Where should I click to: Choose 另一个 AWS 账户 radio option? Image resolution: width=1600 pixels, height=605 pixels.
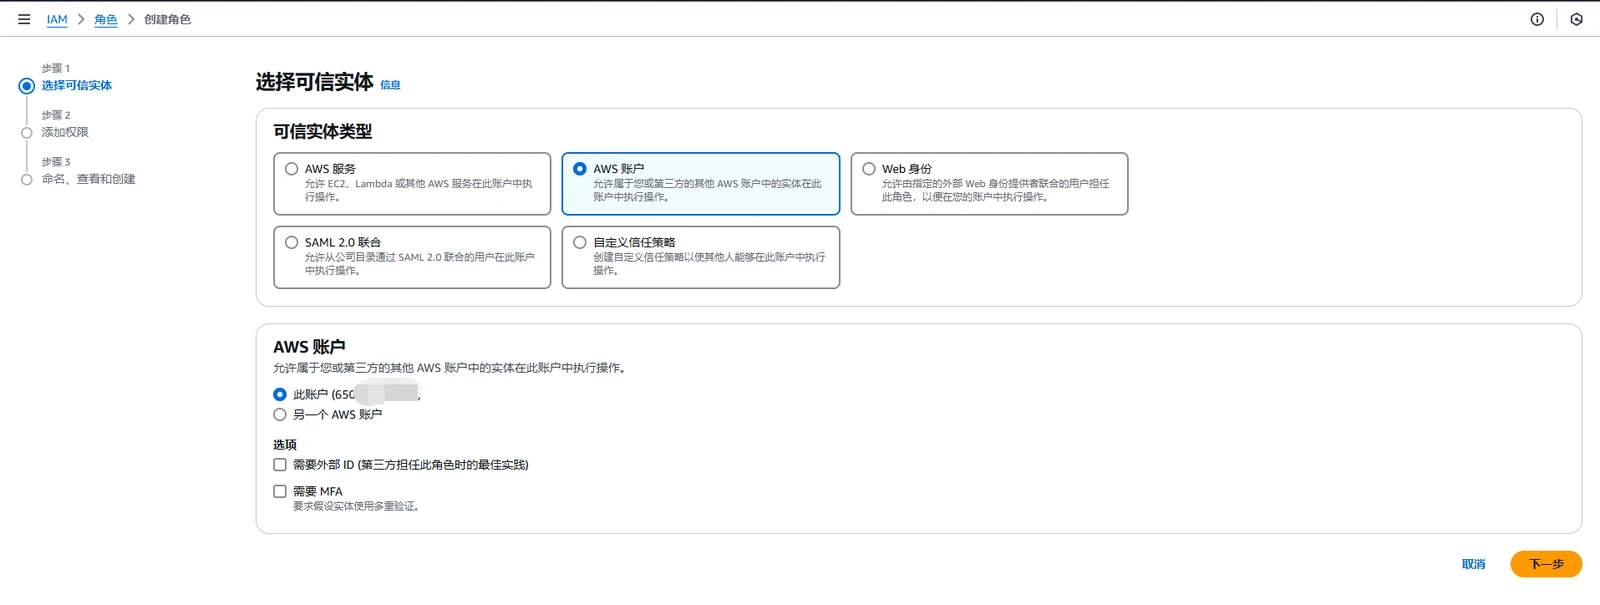(x=280, y=414)
